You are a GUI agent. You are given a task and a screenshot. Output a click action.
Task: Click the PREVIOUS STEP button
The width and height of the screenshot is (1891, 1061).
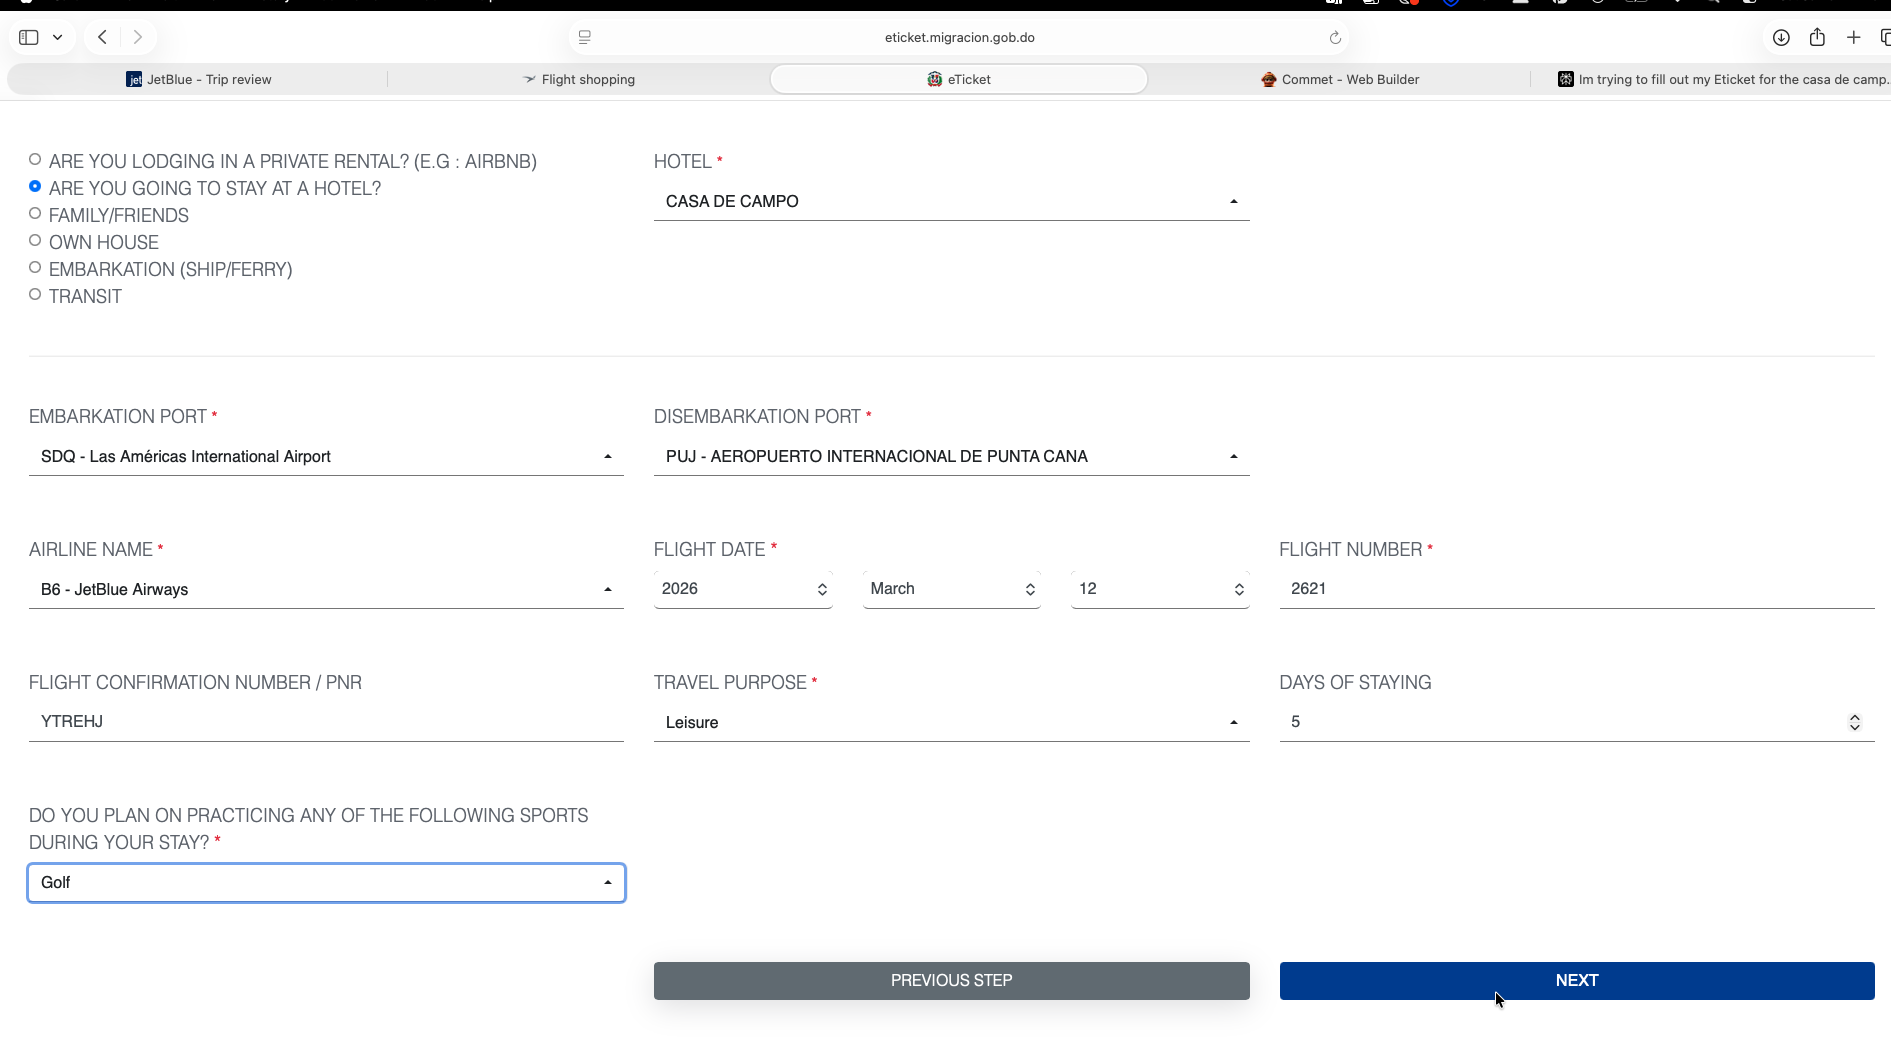(x=950, y=980)
